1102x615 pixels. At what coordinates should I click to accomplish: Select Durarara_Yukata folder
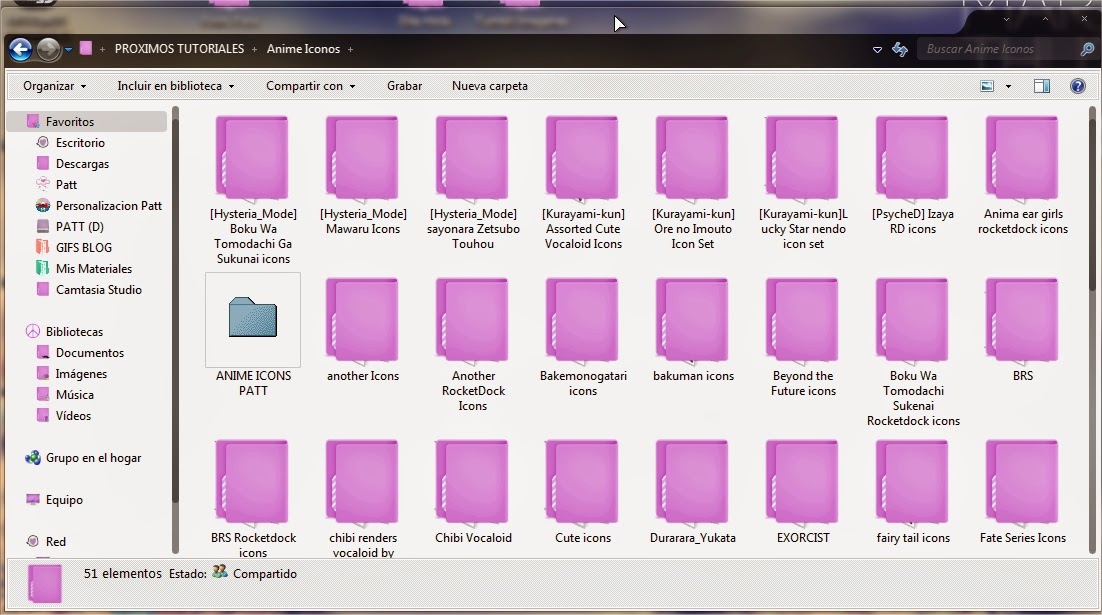[x=693, y=491]
